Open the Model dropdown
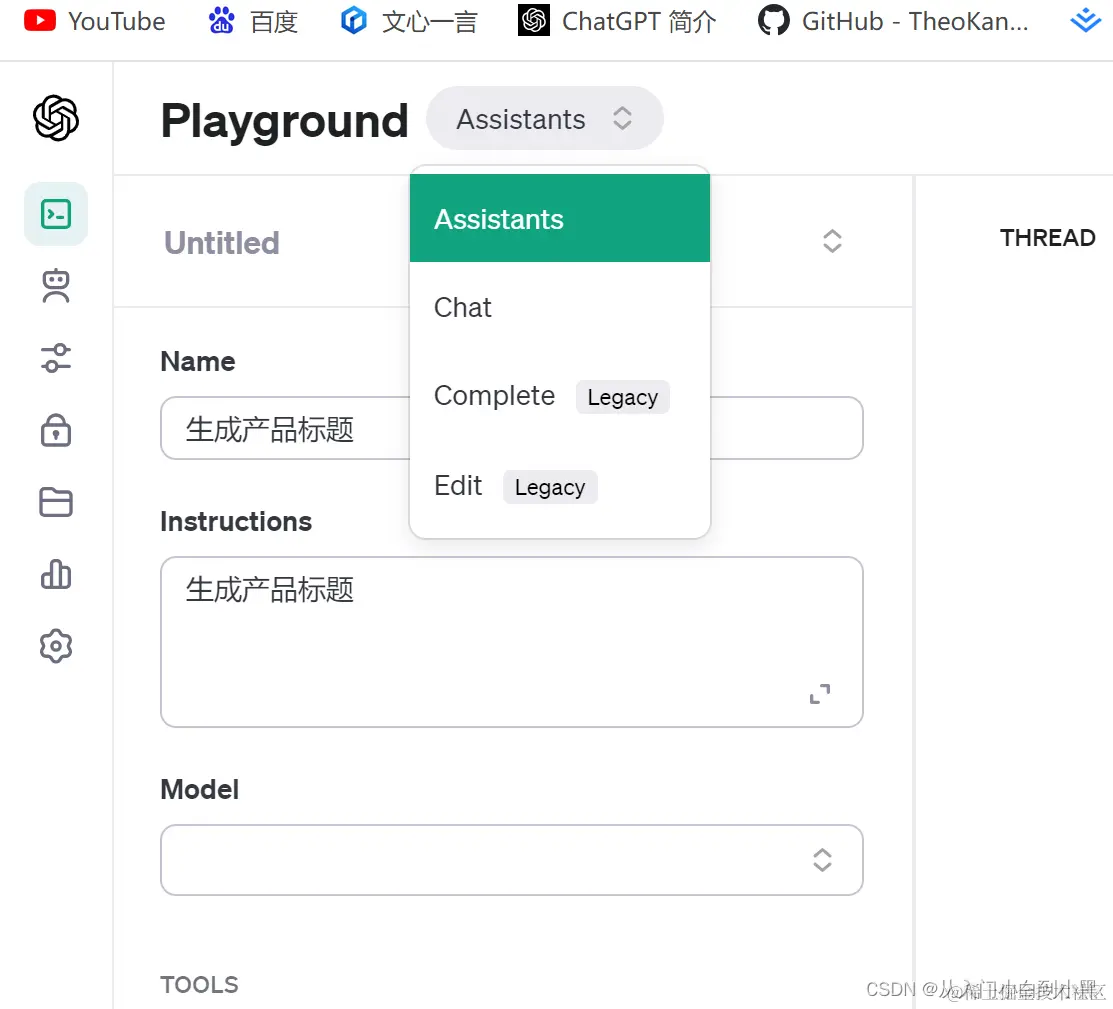Viewport: 1113px width, 1009px height. coord(512,860)
